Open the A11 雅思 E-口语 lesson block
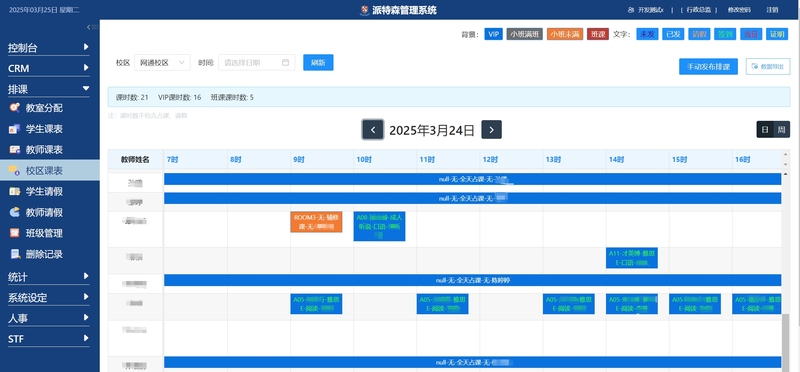Screen dimensions: 800x372 (x=632, y=258)
